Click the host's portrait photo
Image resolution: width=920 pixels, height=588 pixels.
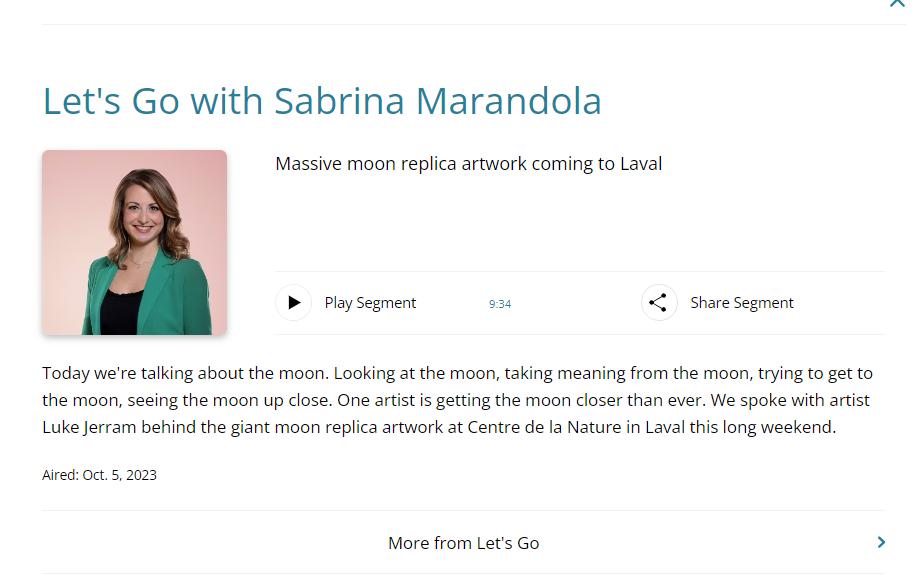click(135, 242)
